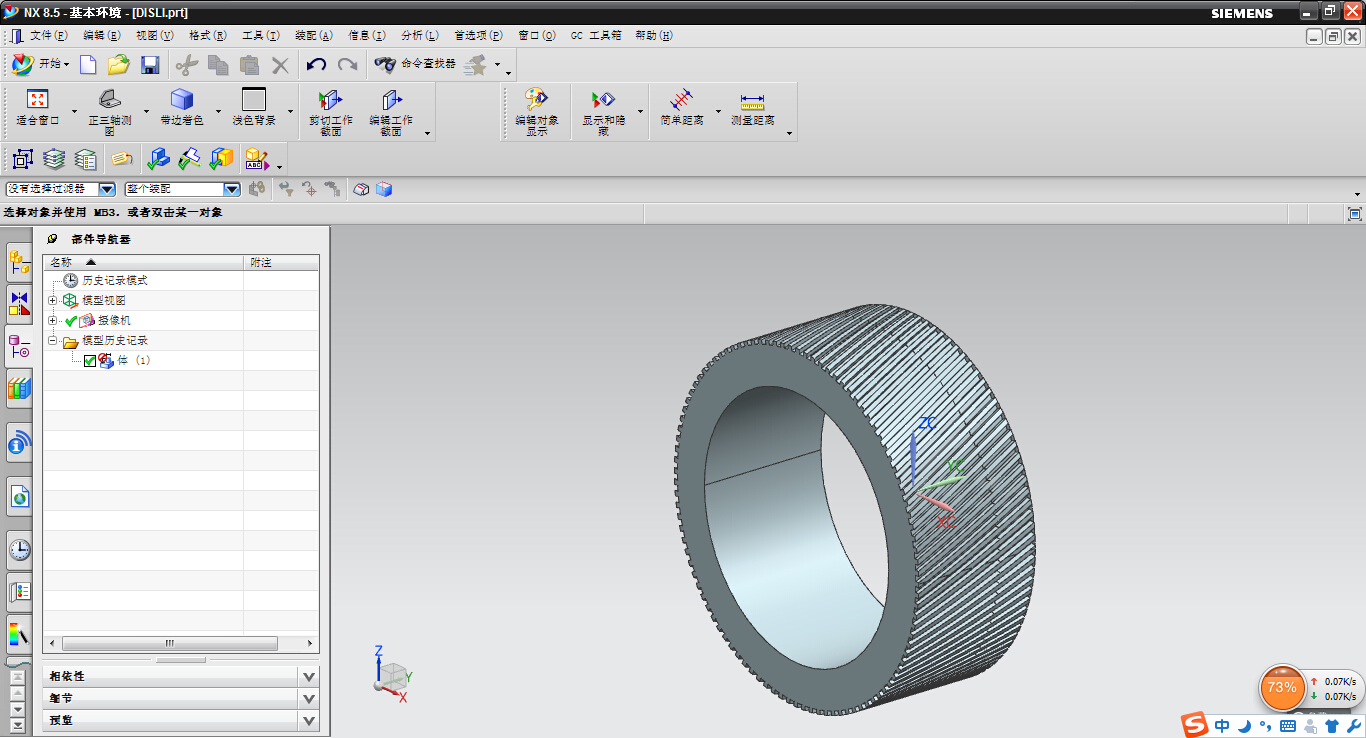The width and height of the screenshot is (1366, 738).
Task: Open the History clock sidebar tab
Action: pos(19,549)
